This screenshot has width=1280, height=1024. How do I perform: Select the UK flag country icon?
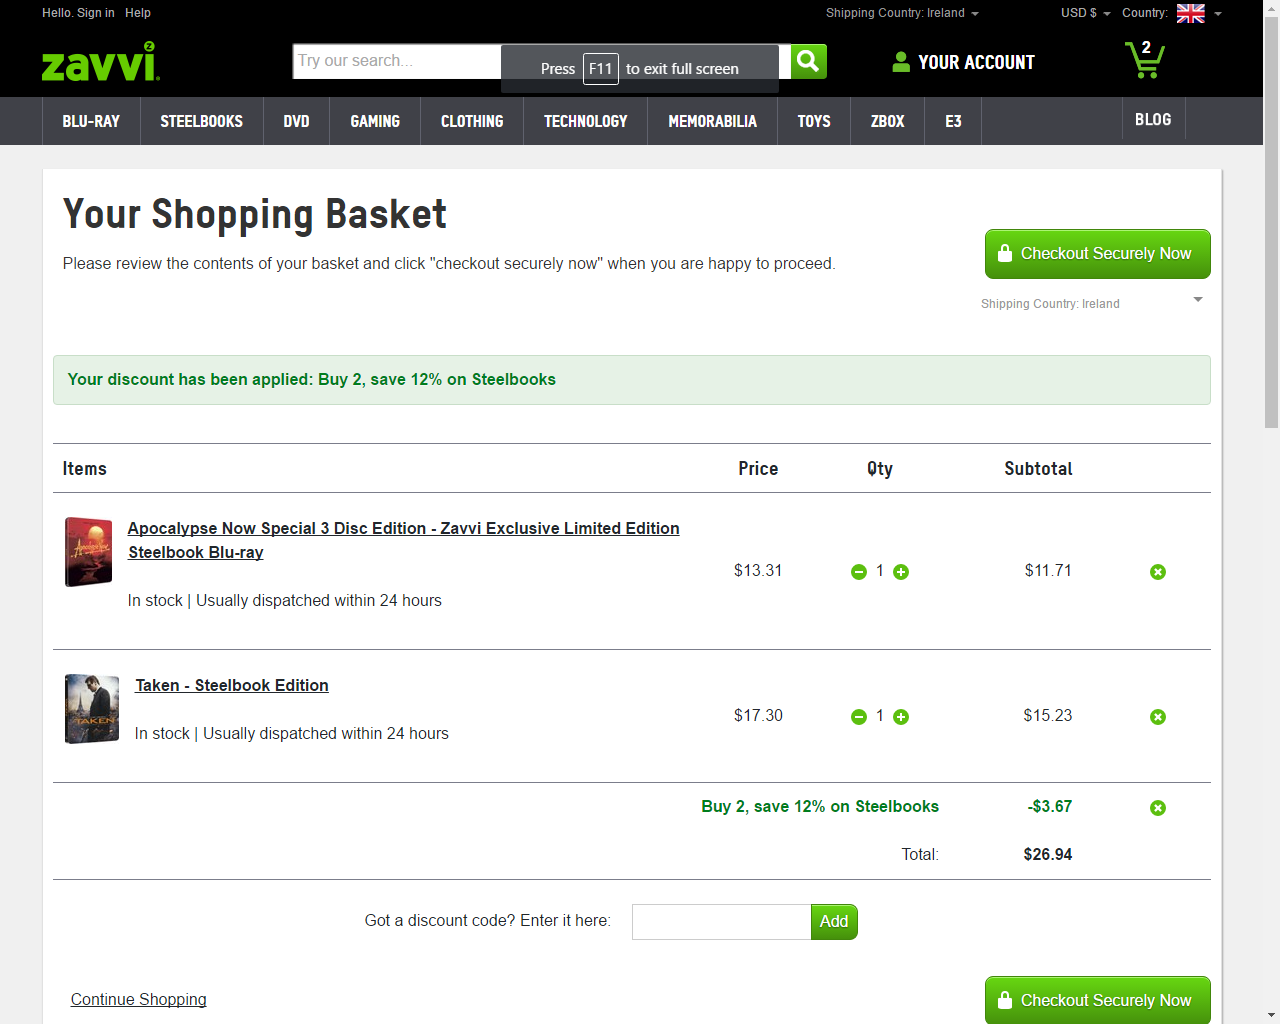point(1191,13)
